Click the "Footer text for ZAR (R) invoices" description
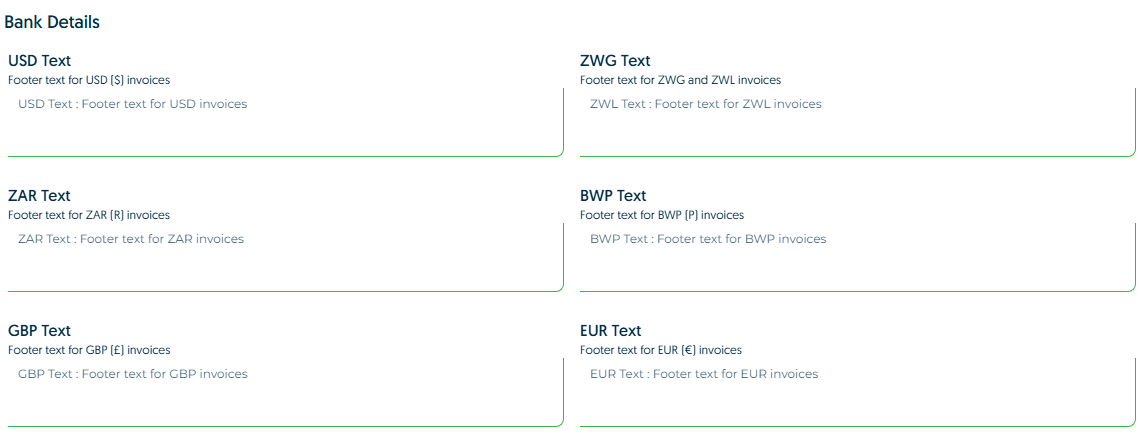The width and height of the screenshot is (1147, 443). tap(89, 215)
